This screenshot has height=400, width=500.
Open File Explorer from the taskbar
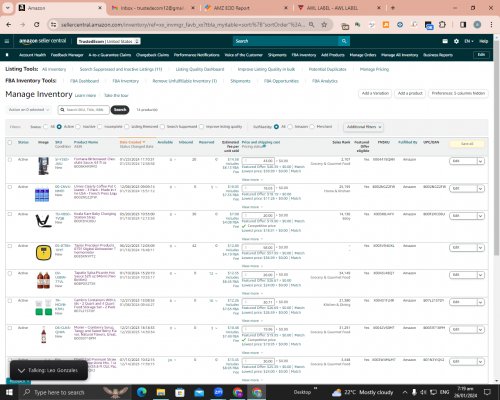(x=161, y=392)
